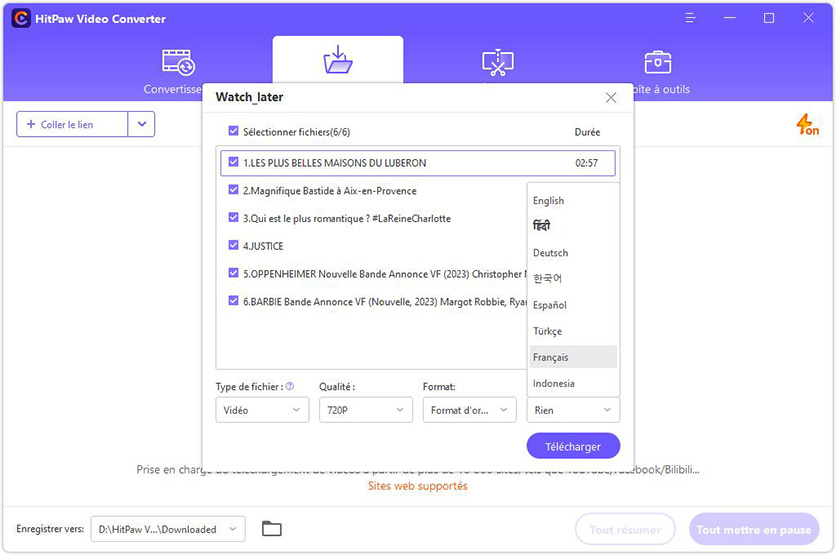
Task: Choose English from the language list
Action: pos(573,200)
